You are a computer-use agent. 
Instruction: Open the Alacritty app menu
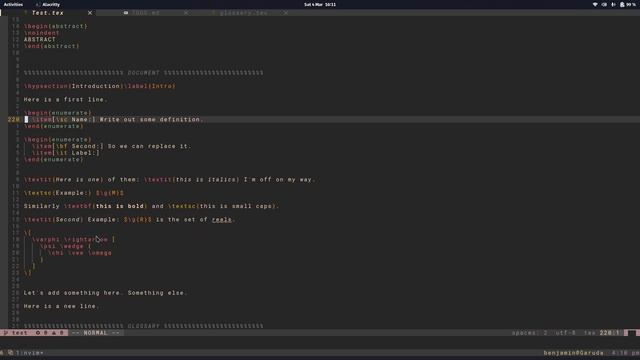[48, 4]
